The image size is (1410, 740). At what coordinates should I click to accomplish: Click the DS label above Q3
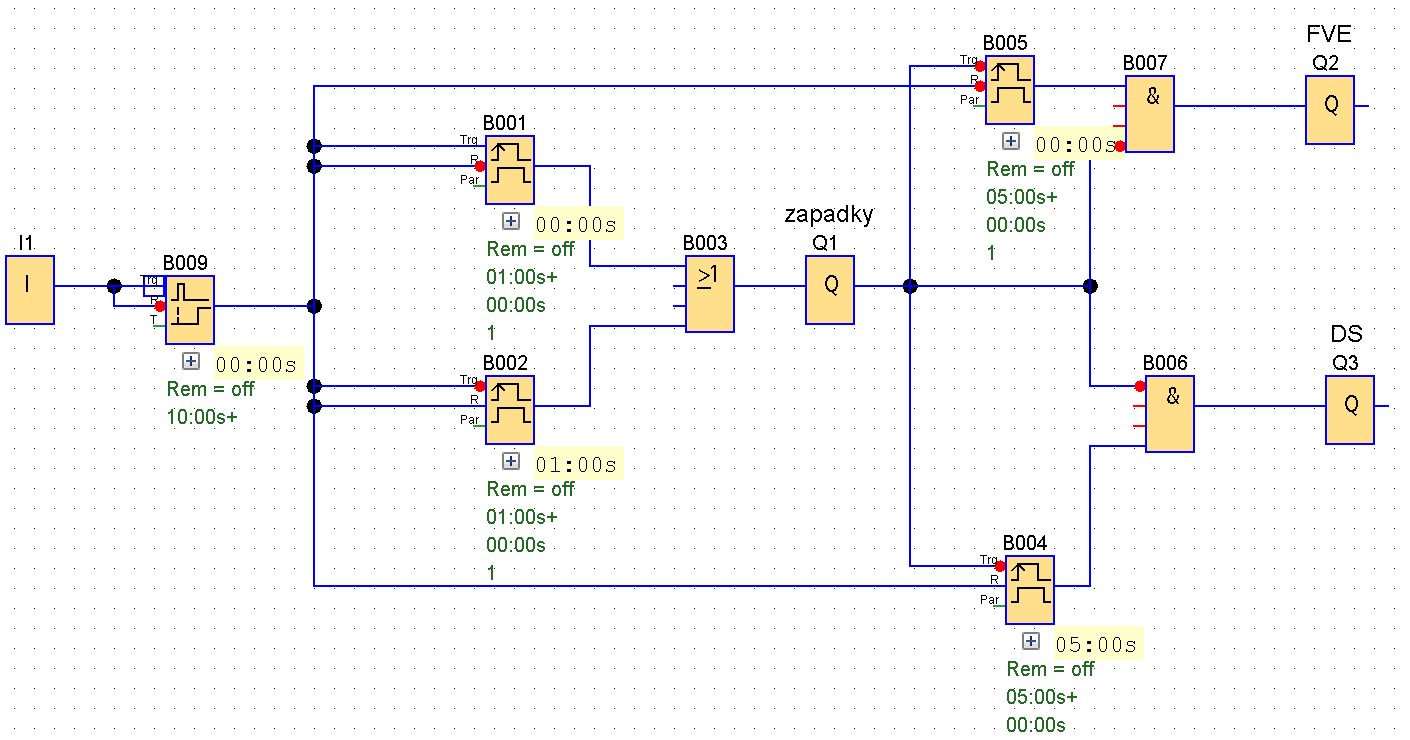pyautogui.click(x=1346, y=334)
